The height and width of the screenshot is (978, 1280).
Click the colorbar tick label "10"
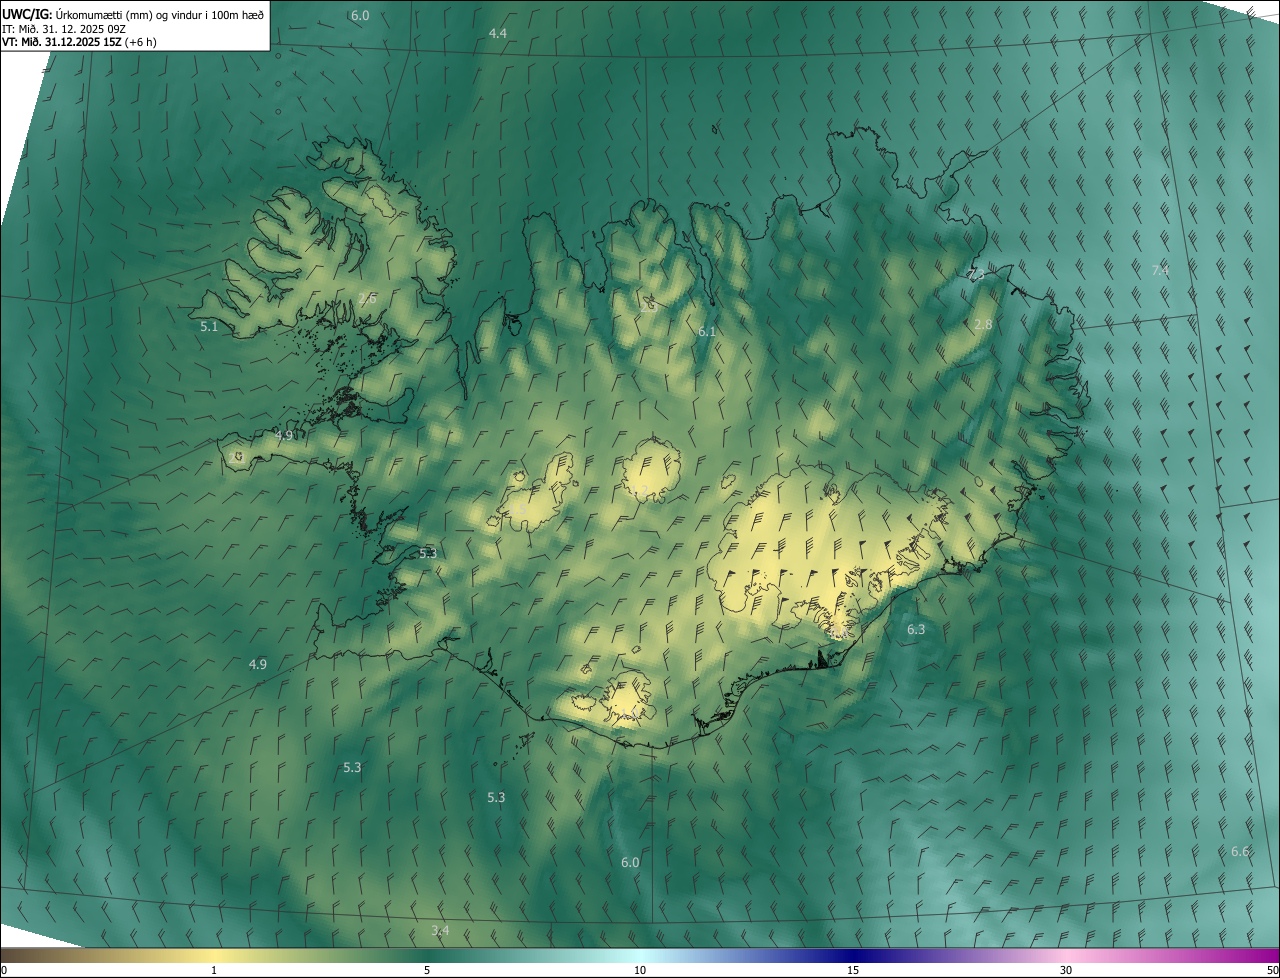coord(640,970)
